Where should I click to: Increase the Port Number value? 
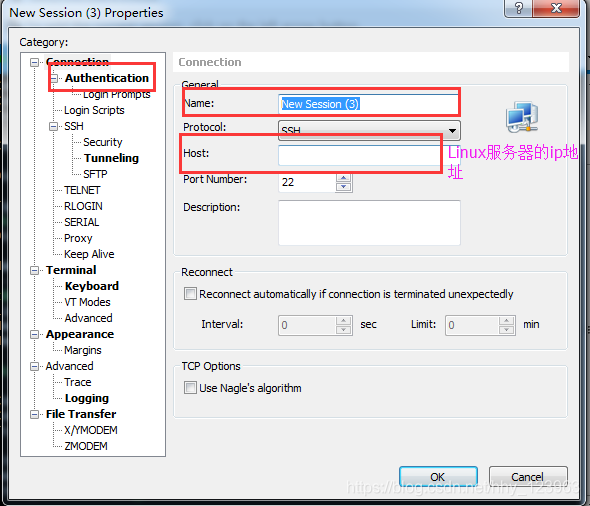coord(344,178)
